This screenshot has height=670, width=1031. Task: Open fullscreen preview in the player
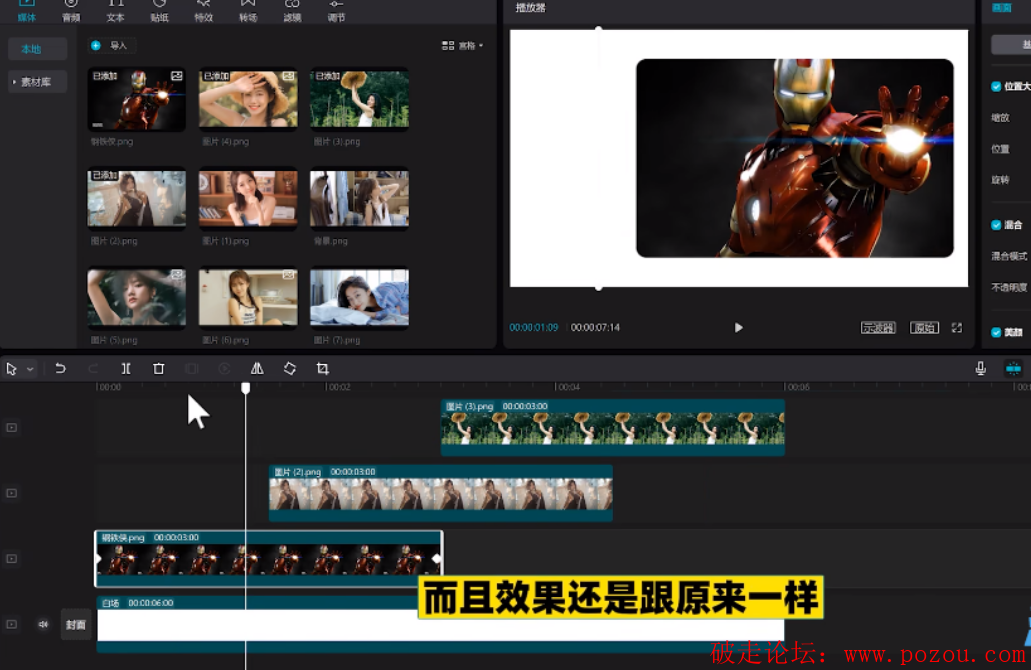click(x=957, y=328)
